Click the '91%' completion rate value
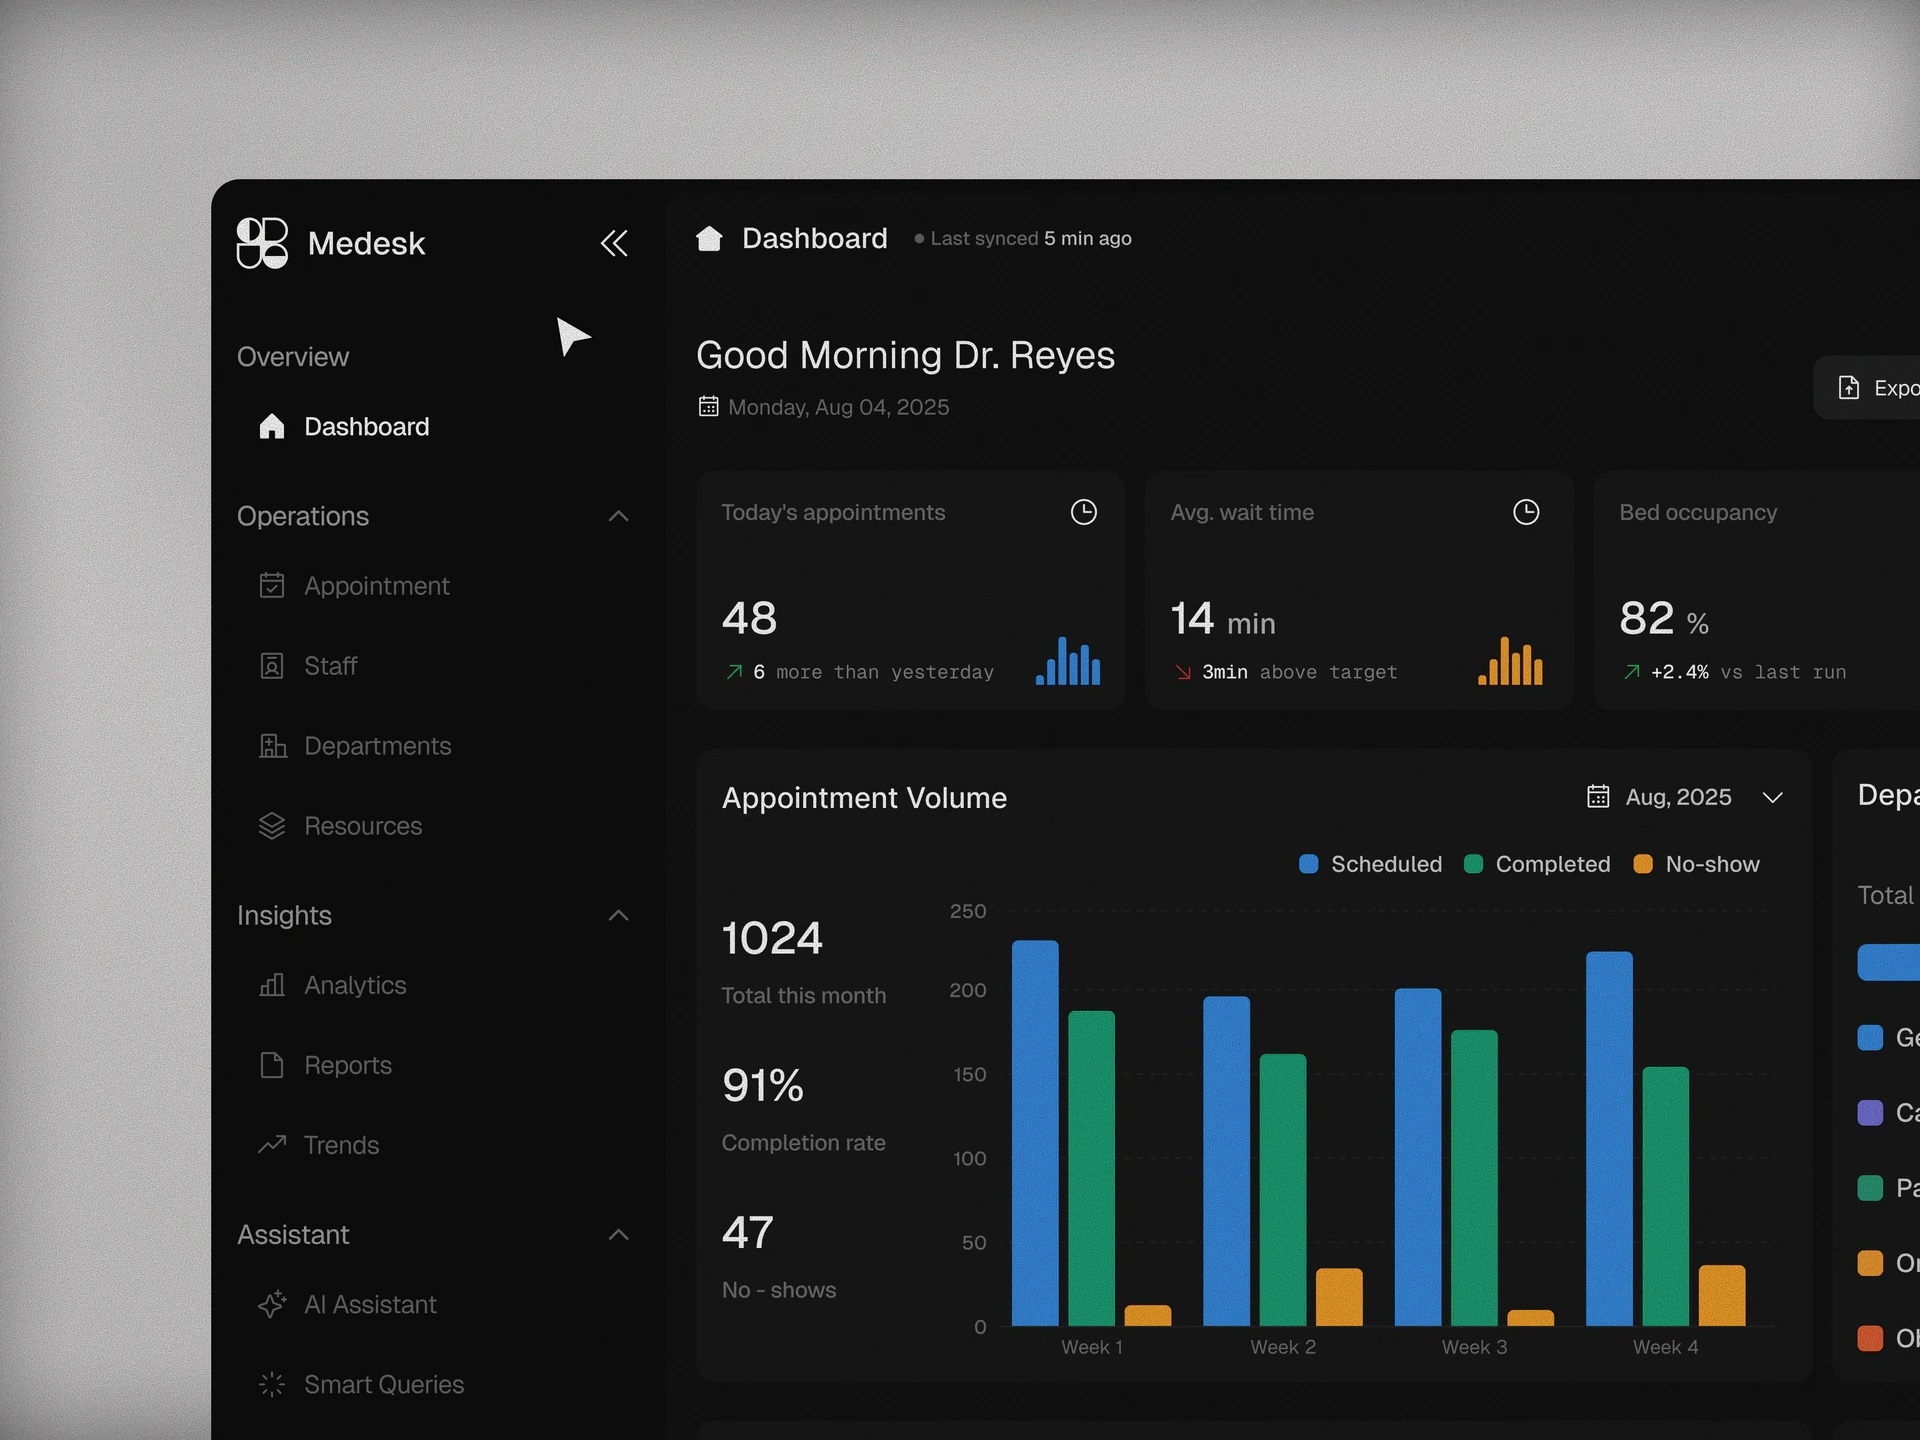Image resolution: width=1920 pixels, height=1440 pixels. 763,1085
